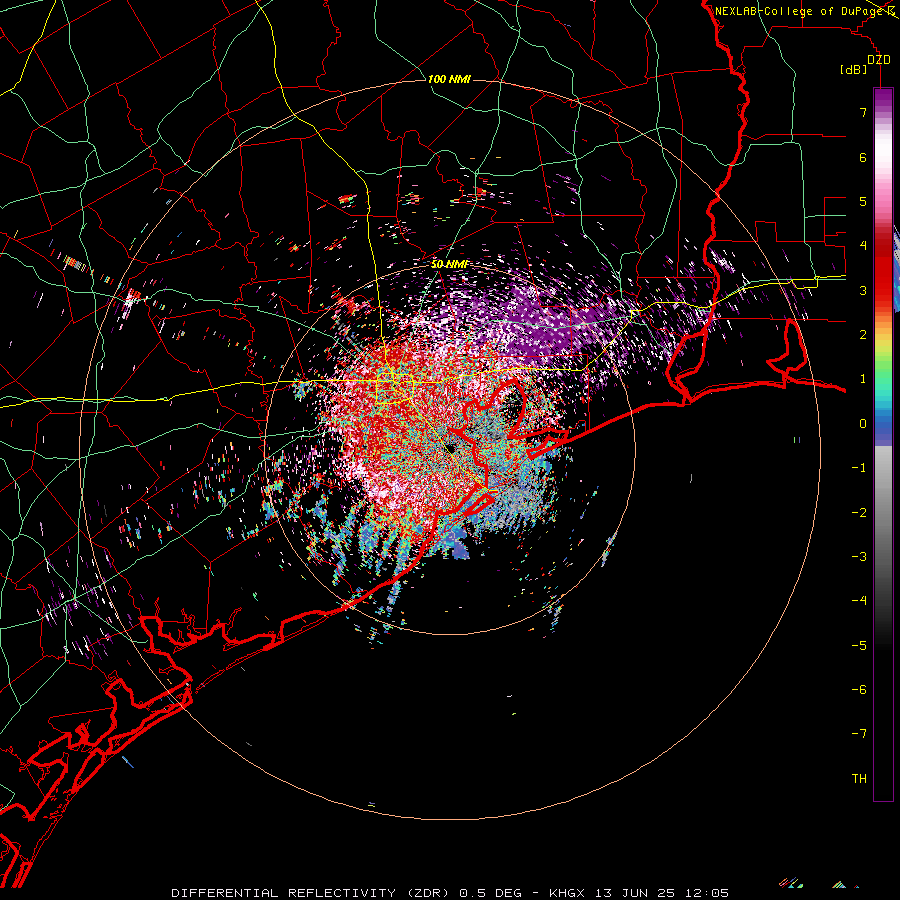This screenshot has height=900, width=900.
Task: Click the -7 value on the color scale
Action: [x=859, y=734]
